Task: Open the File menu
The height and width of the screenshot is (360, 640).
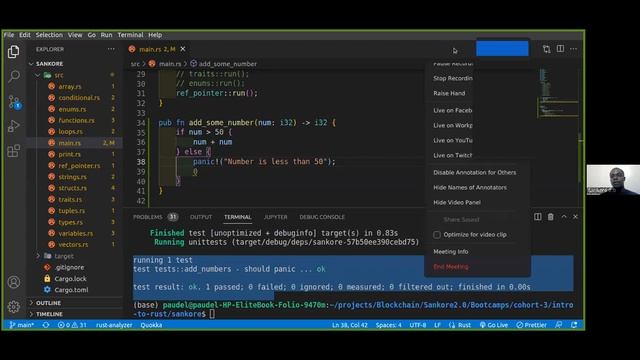Action: 9,35
